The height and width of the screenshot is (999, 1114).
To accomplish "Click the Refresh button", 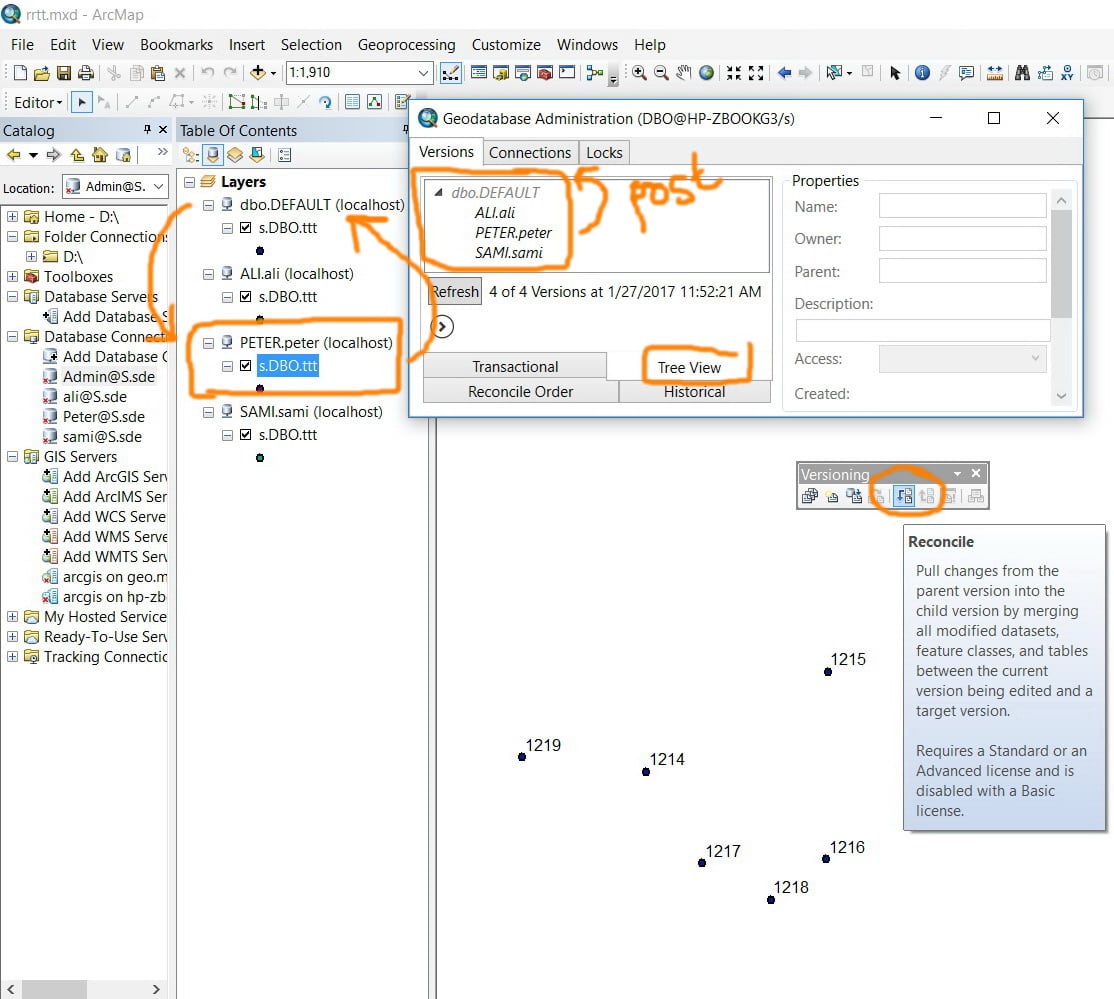I will click(455, 292).
